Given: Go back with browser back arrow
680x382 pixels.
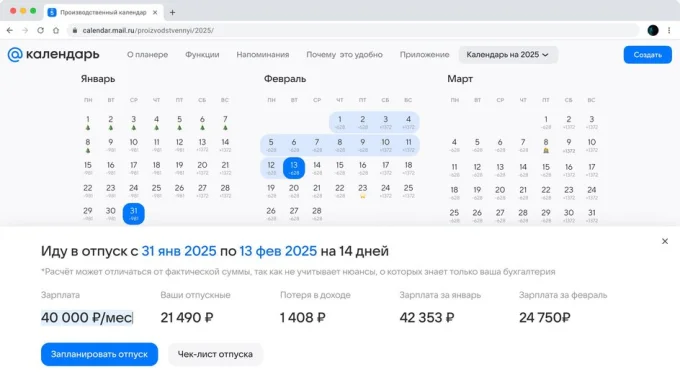Looking at the screenshot, I should coord(10,30).
